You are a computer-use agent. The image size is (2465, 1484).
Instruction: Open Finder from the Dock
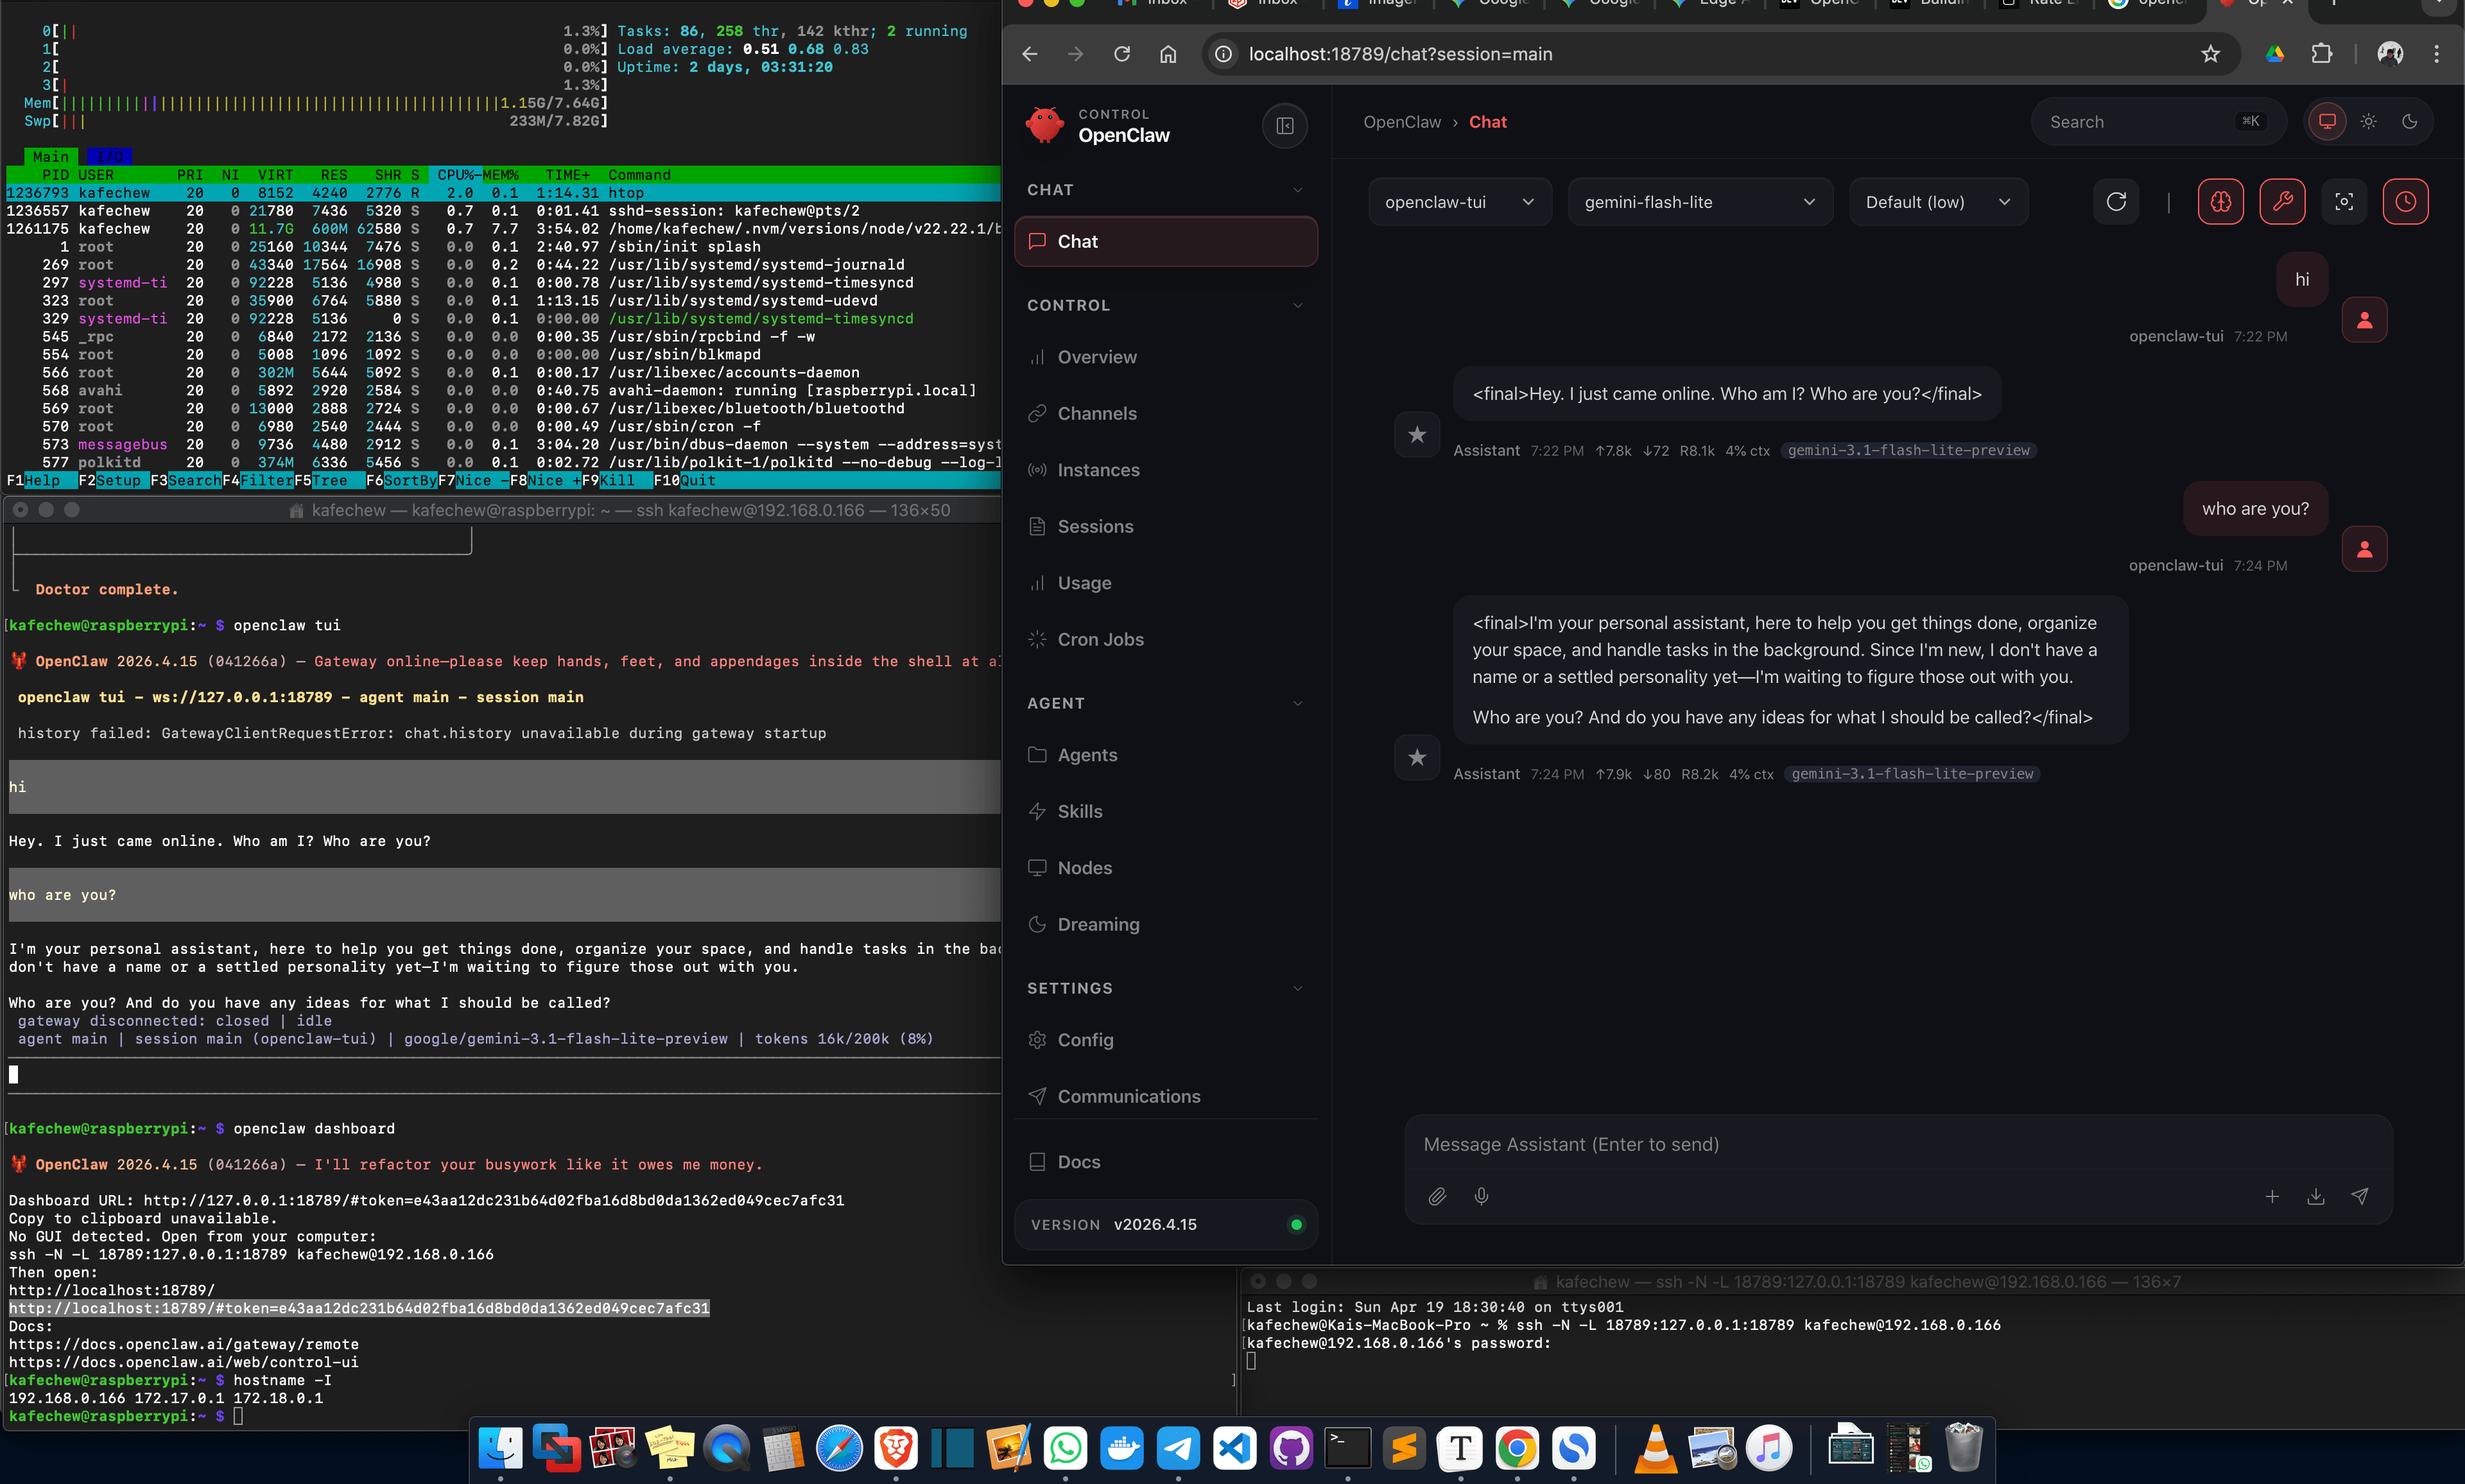point(501,1448)
